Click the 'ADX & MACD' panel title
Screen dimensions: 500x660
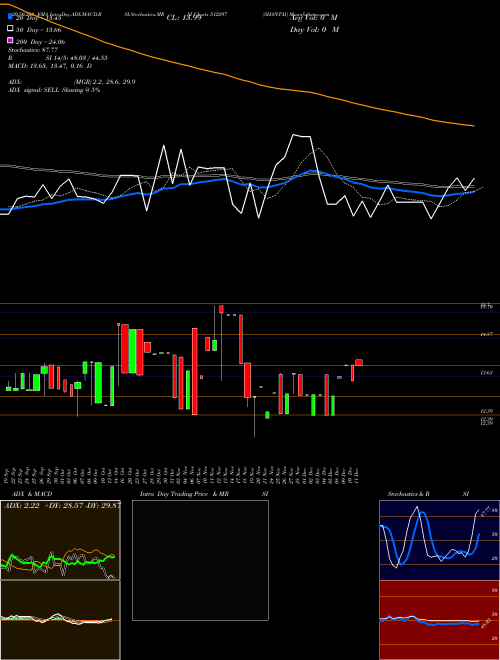pos(32,494)
